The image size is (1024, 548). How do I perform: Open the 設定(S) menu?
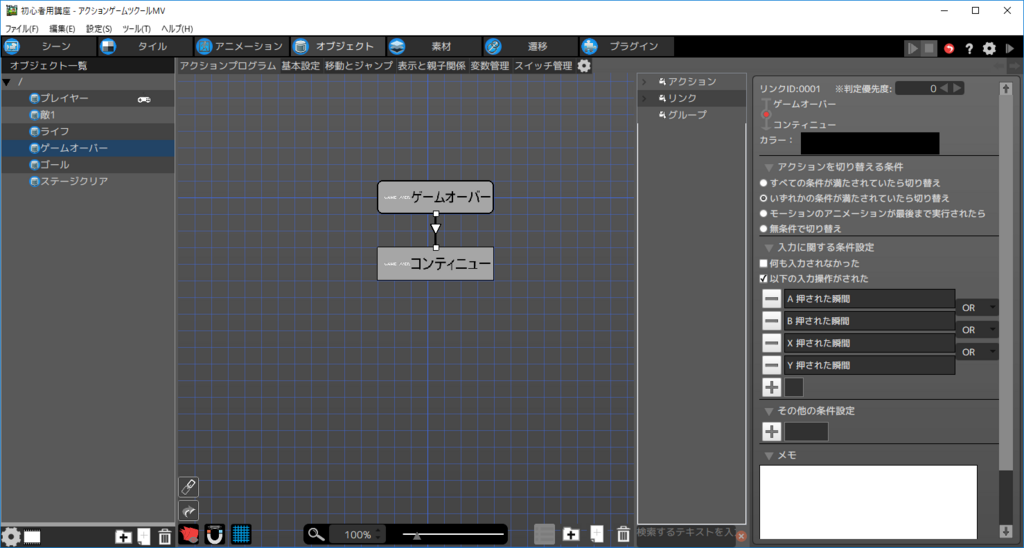[99, 29]
